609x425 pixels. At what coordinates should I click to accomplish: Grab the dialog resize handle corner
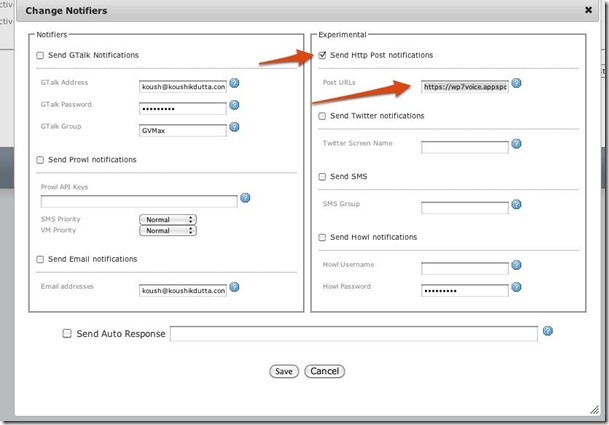tap(594, 409)
